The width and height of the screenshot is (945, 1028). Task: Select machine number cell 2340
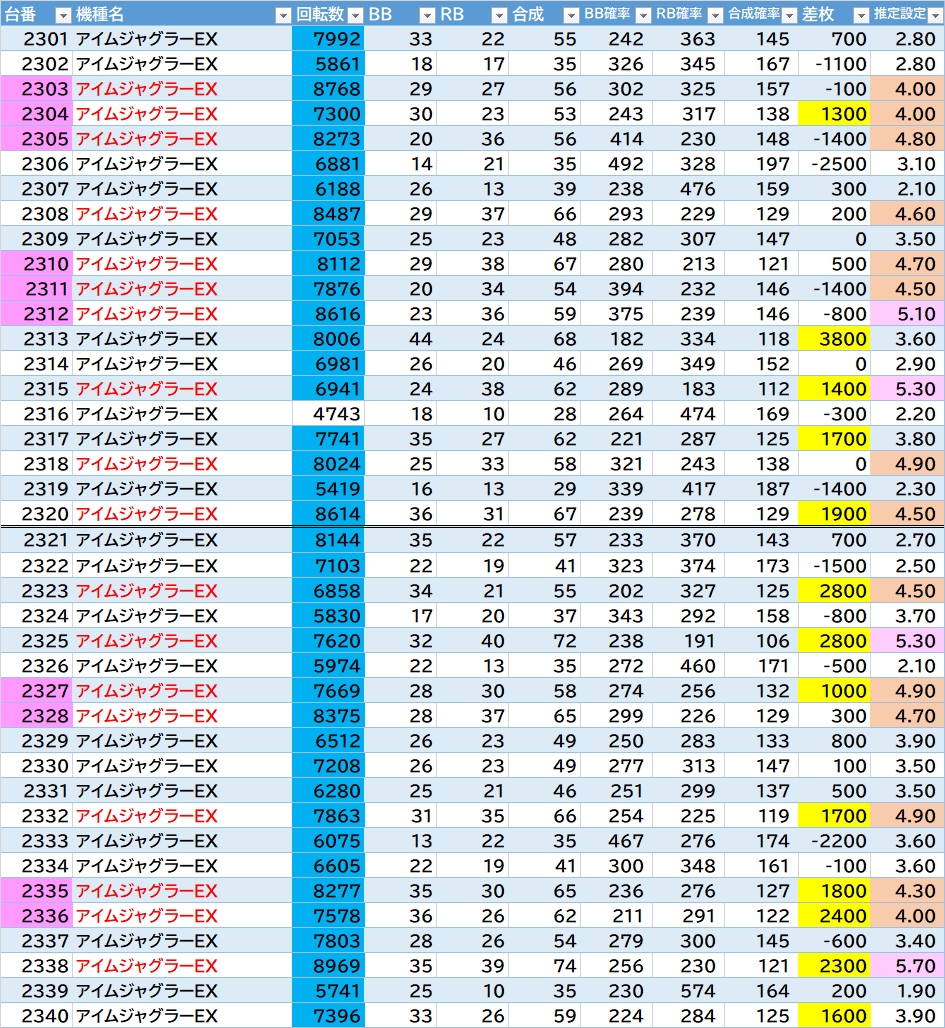pos(36,1016)
